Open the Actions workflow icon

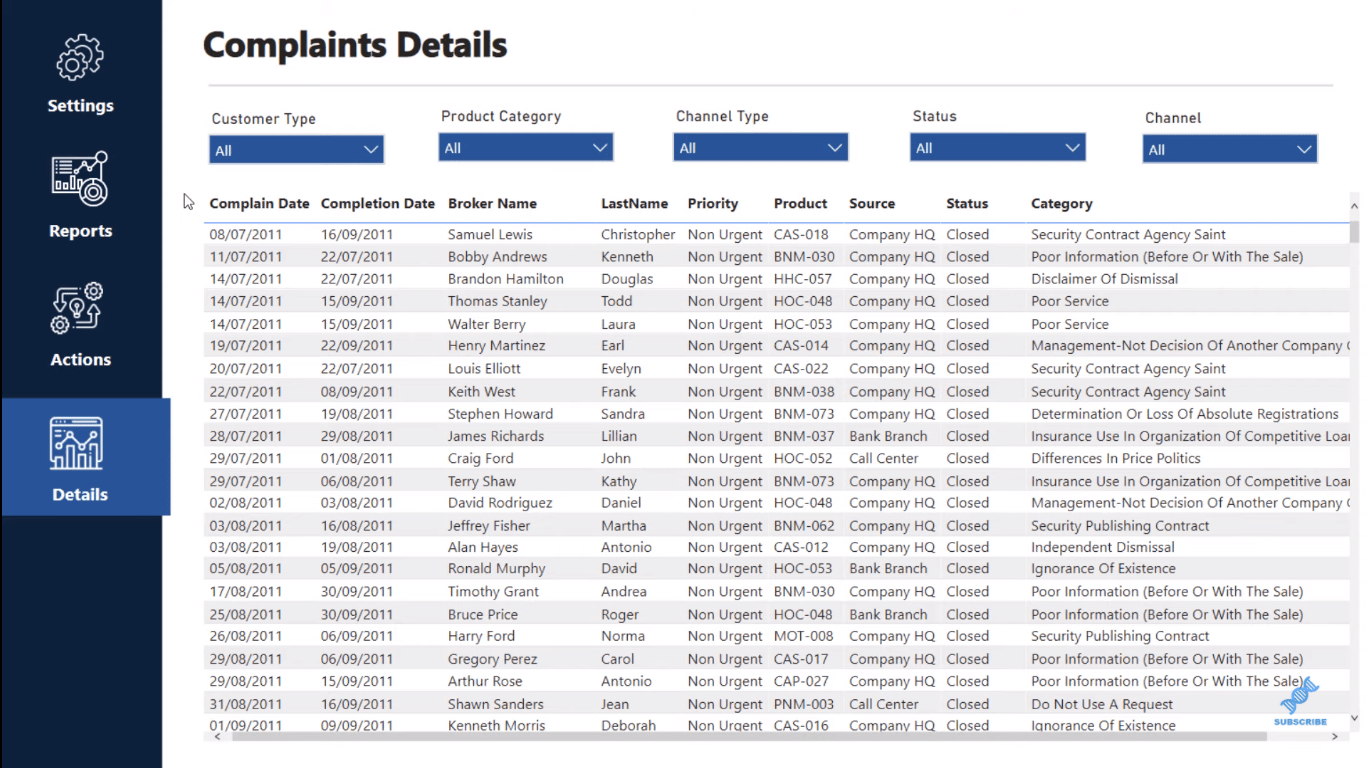pos(78,309)
